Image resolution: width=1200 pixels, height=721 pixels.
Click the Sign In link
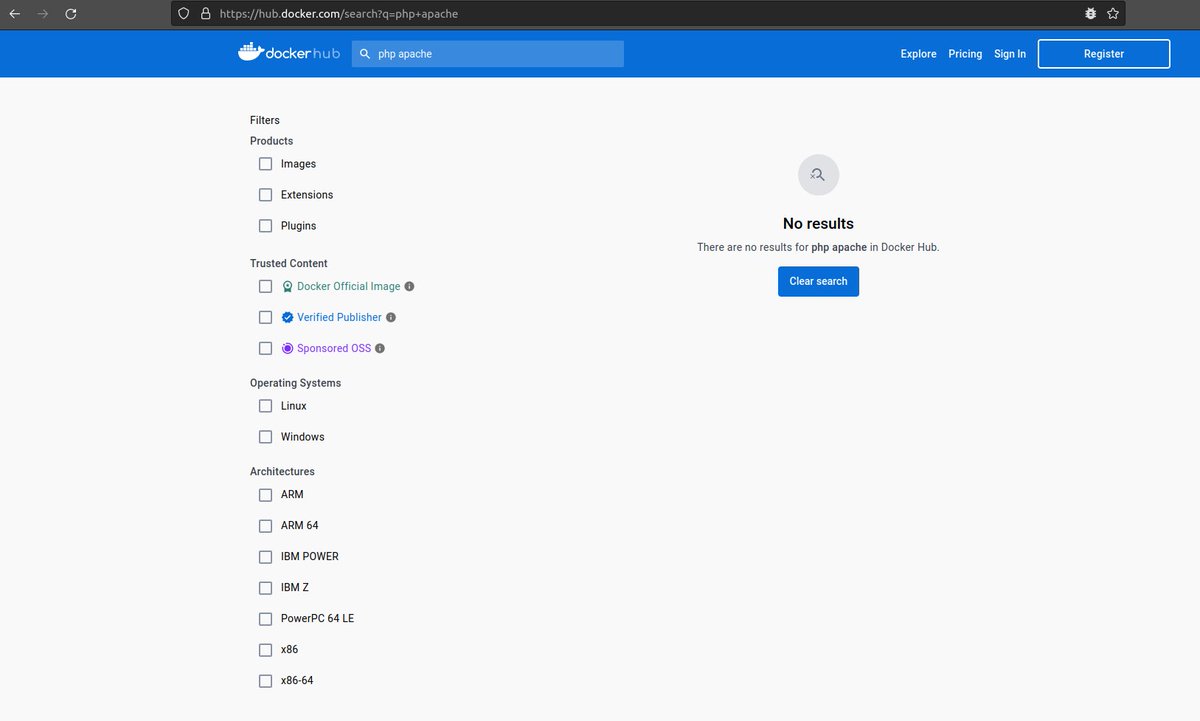(x=1009, y=54)
